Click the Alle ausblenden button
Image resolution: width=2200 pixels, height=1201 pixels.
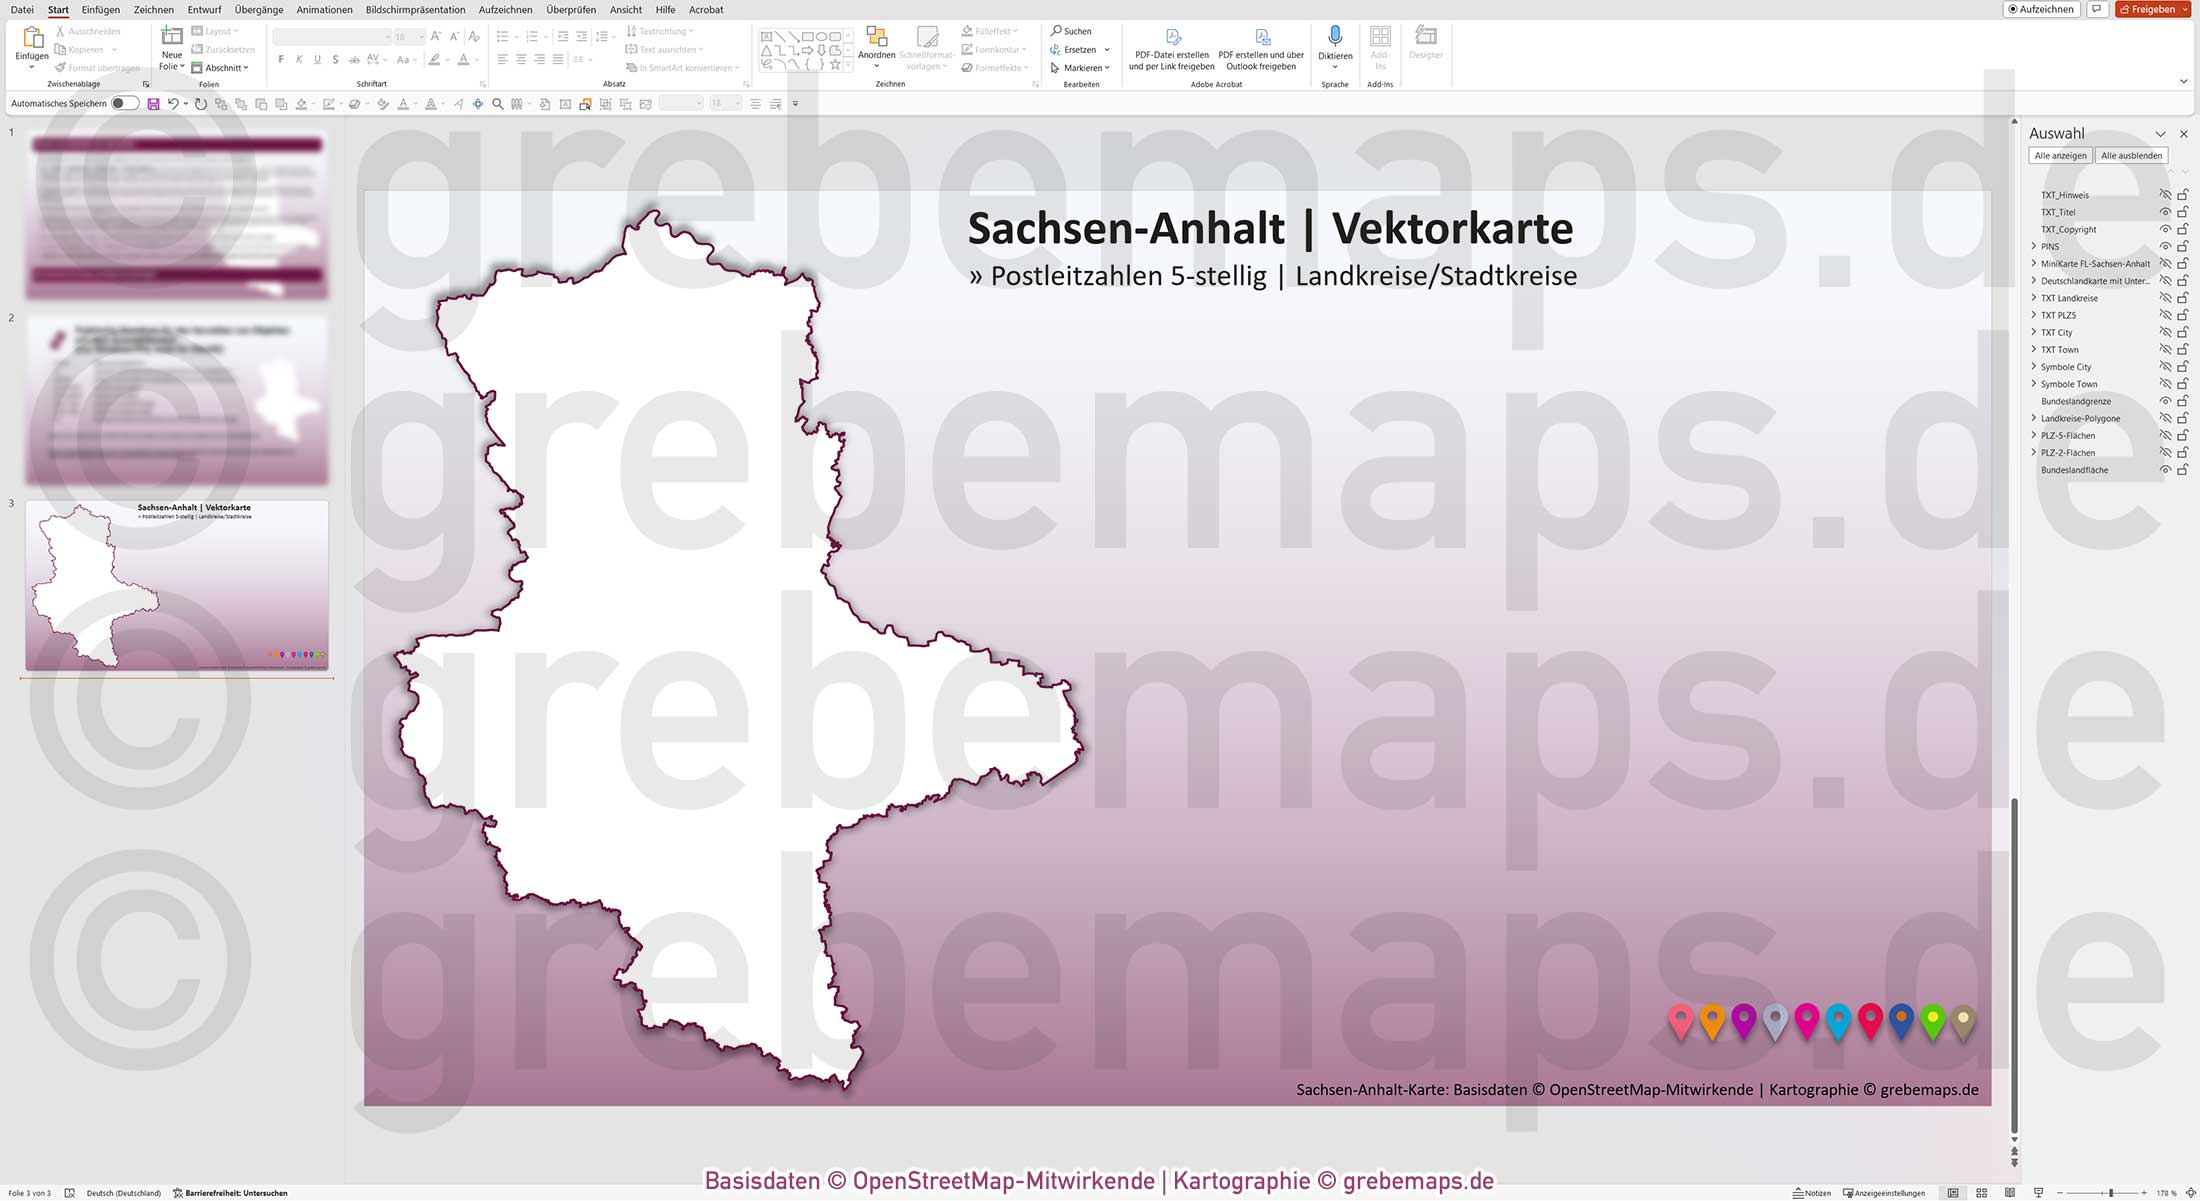click(x=2131, y=155)
